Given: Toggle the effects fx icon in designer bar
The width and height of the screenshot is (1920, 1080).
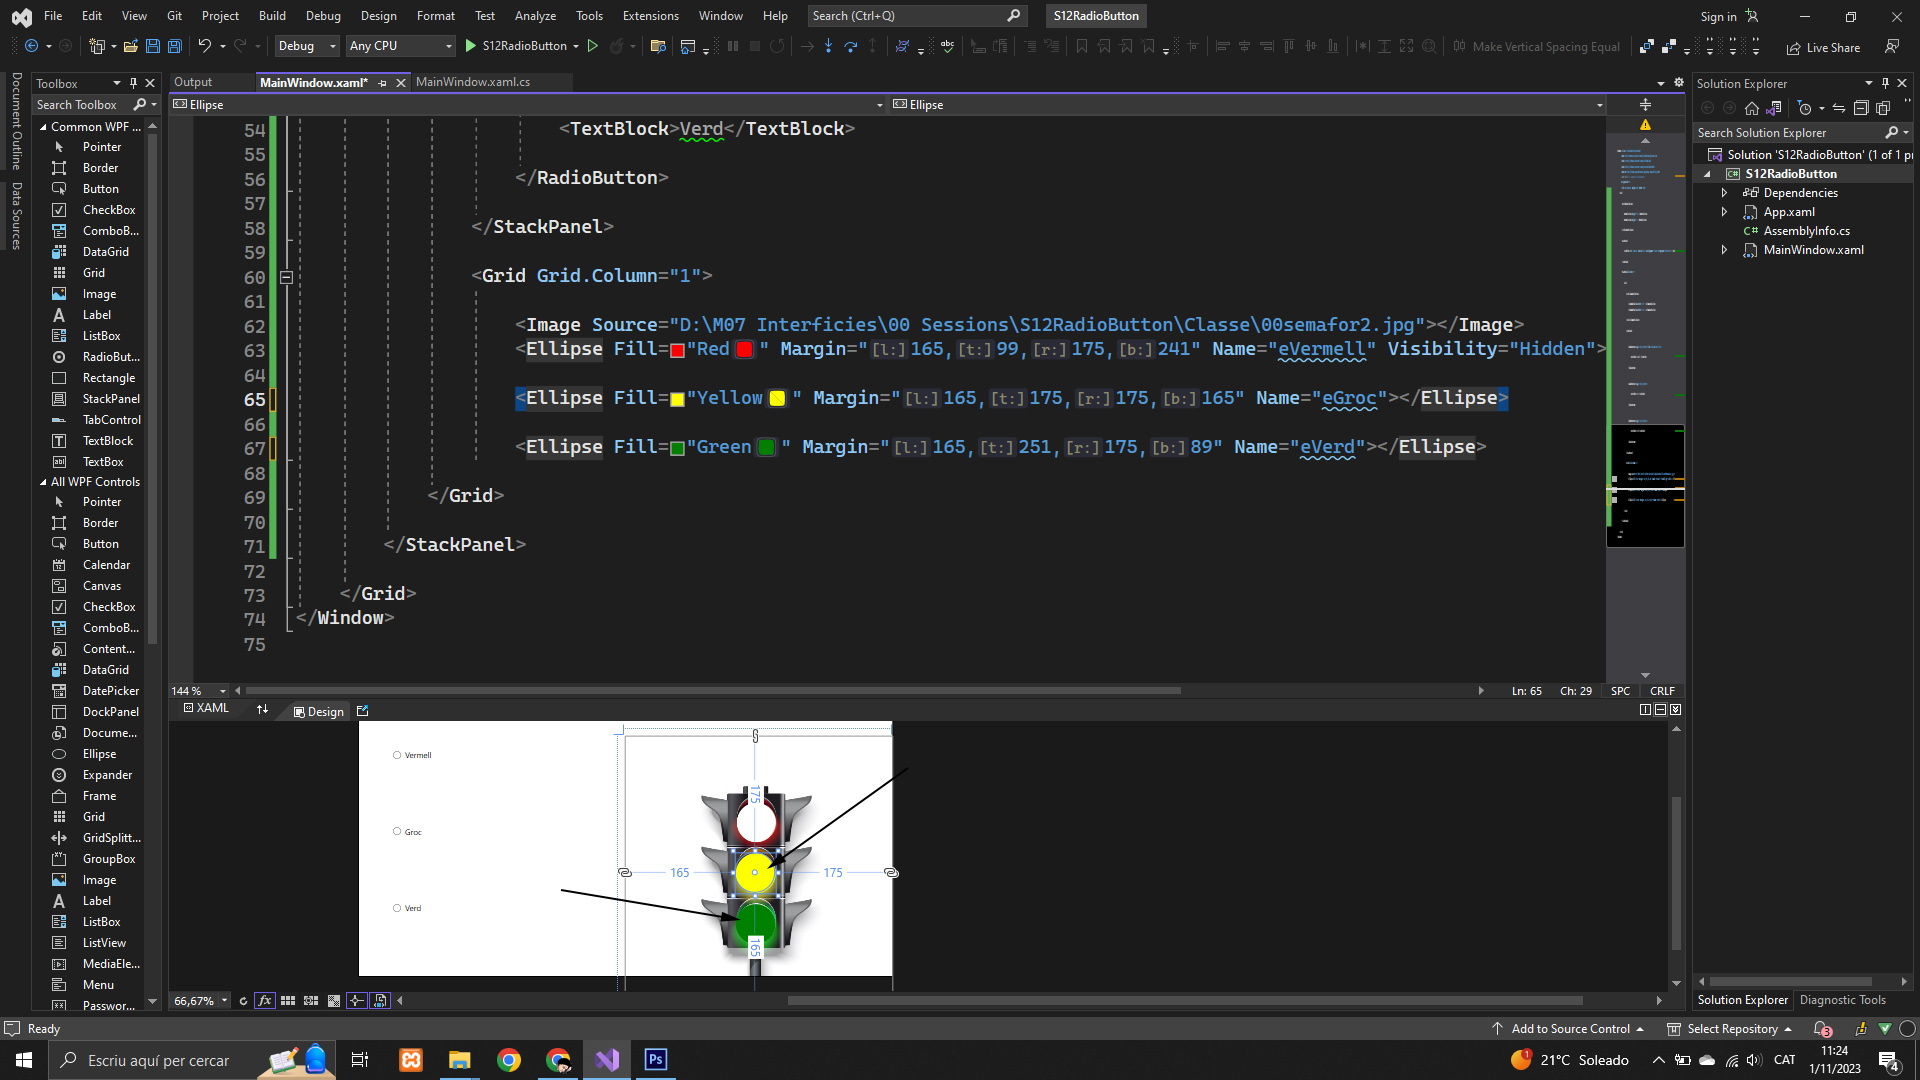Looking at the screenshot, I should 264,1001.
